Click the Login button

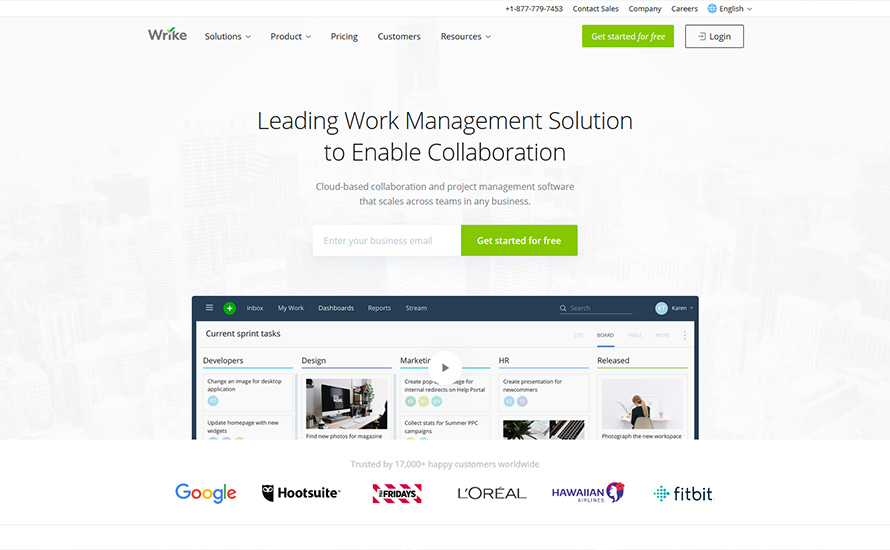click(x=714, y=36)
